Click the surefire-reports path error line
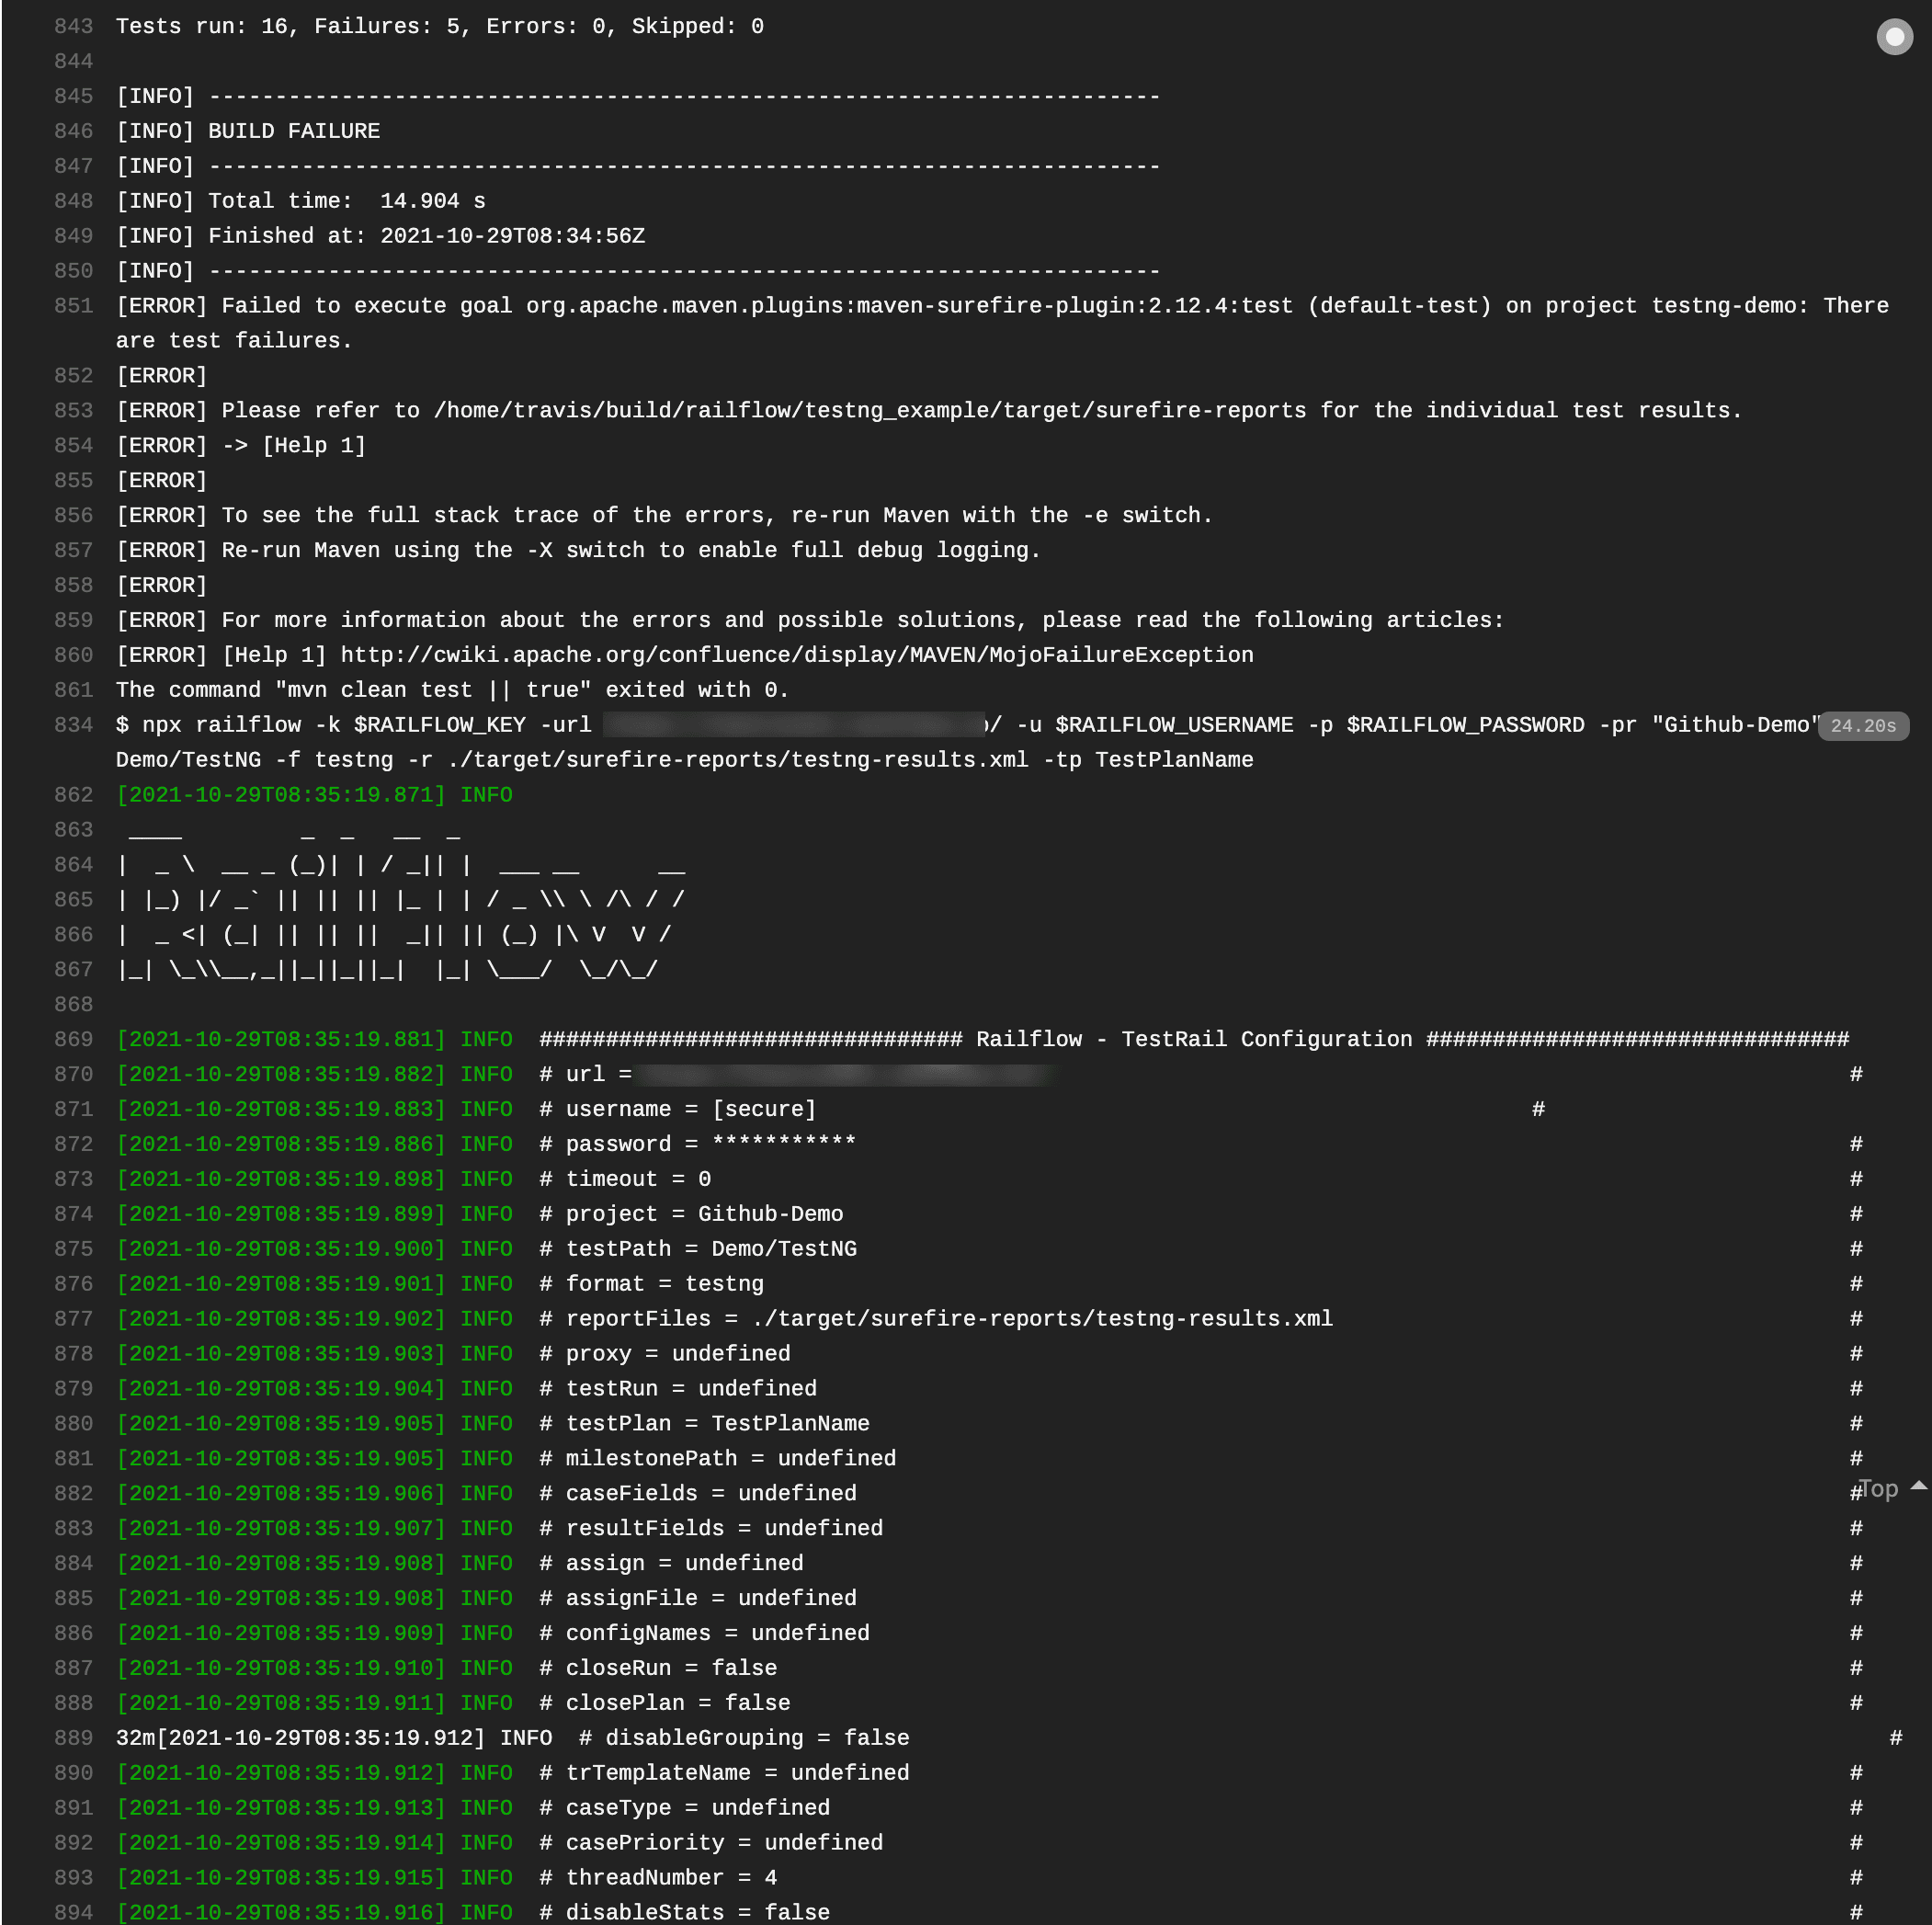Screen dimensions: 1932x1925 tap(928, 411)
